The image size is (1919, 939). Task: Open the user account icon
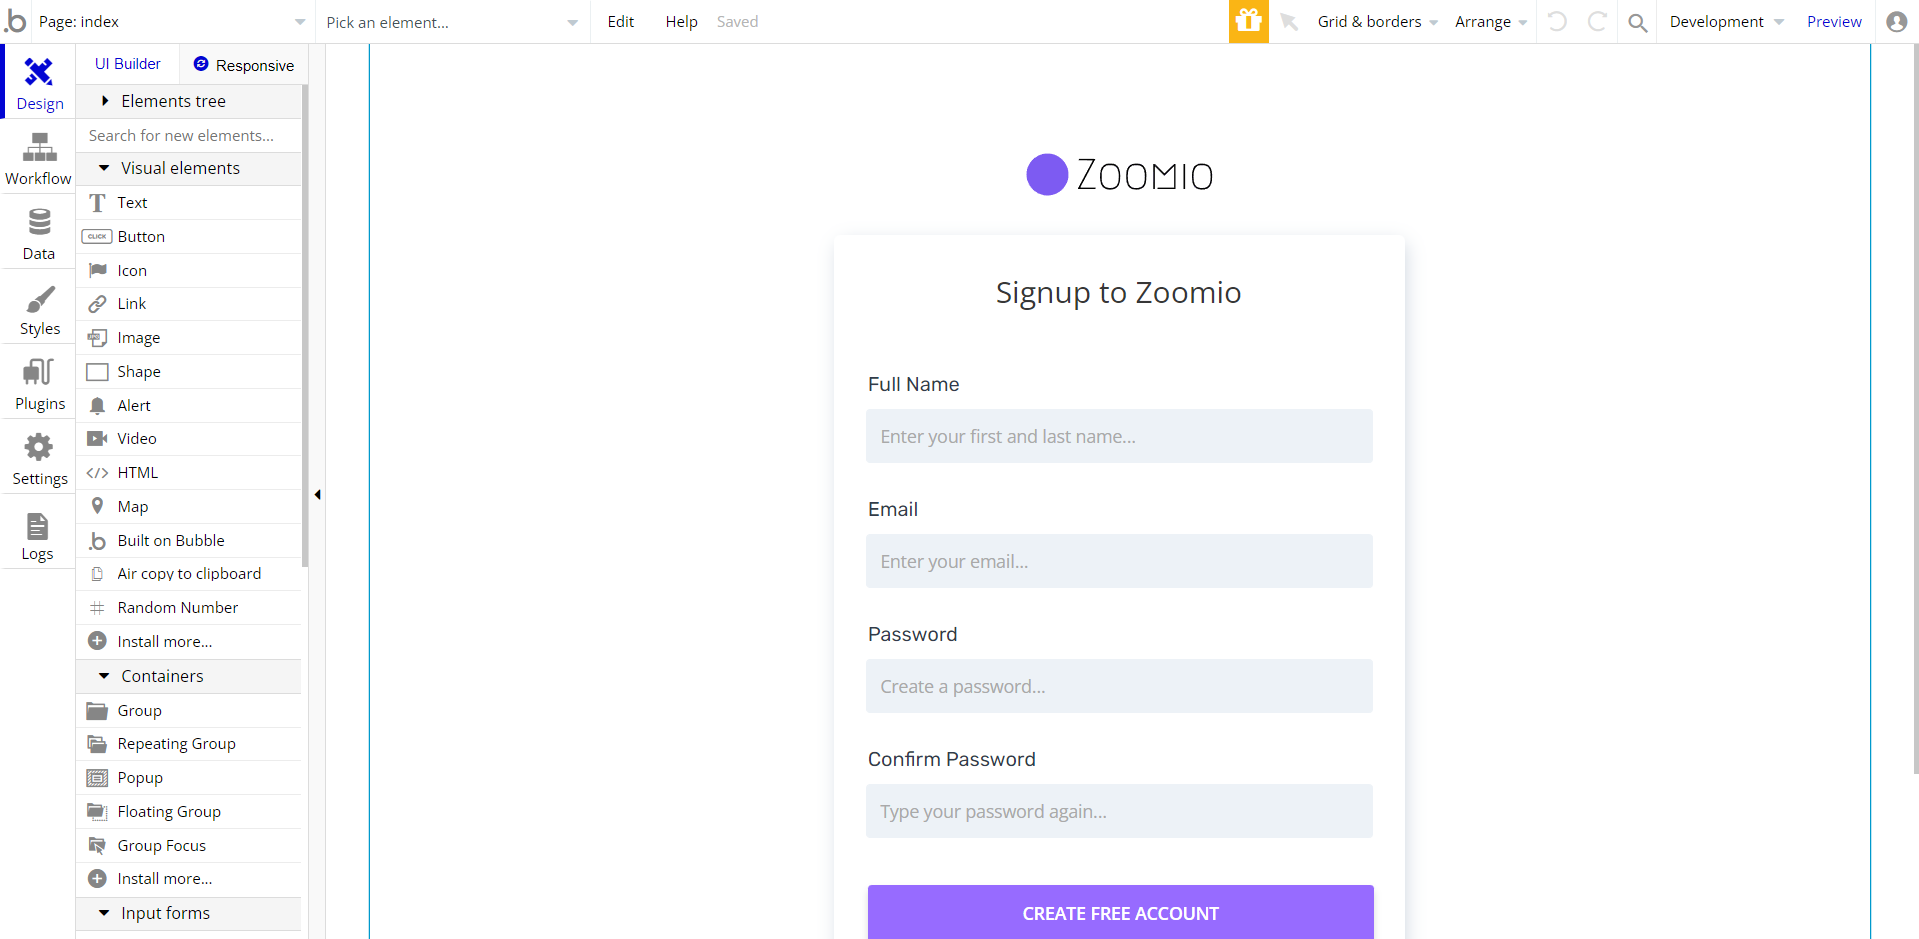[1896, 22]
